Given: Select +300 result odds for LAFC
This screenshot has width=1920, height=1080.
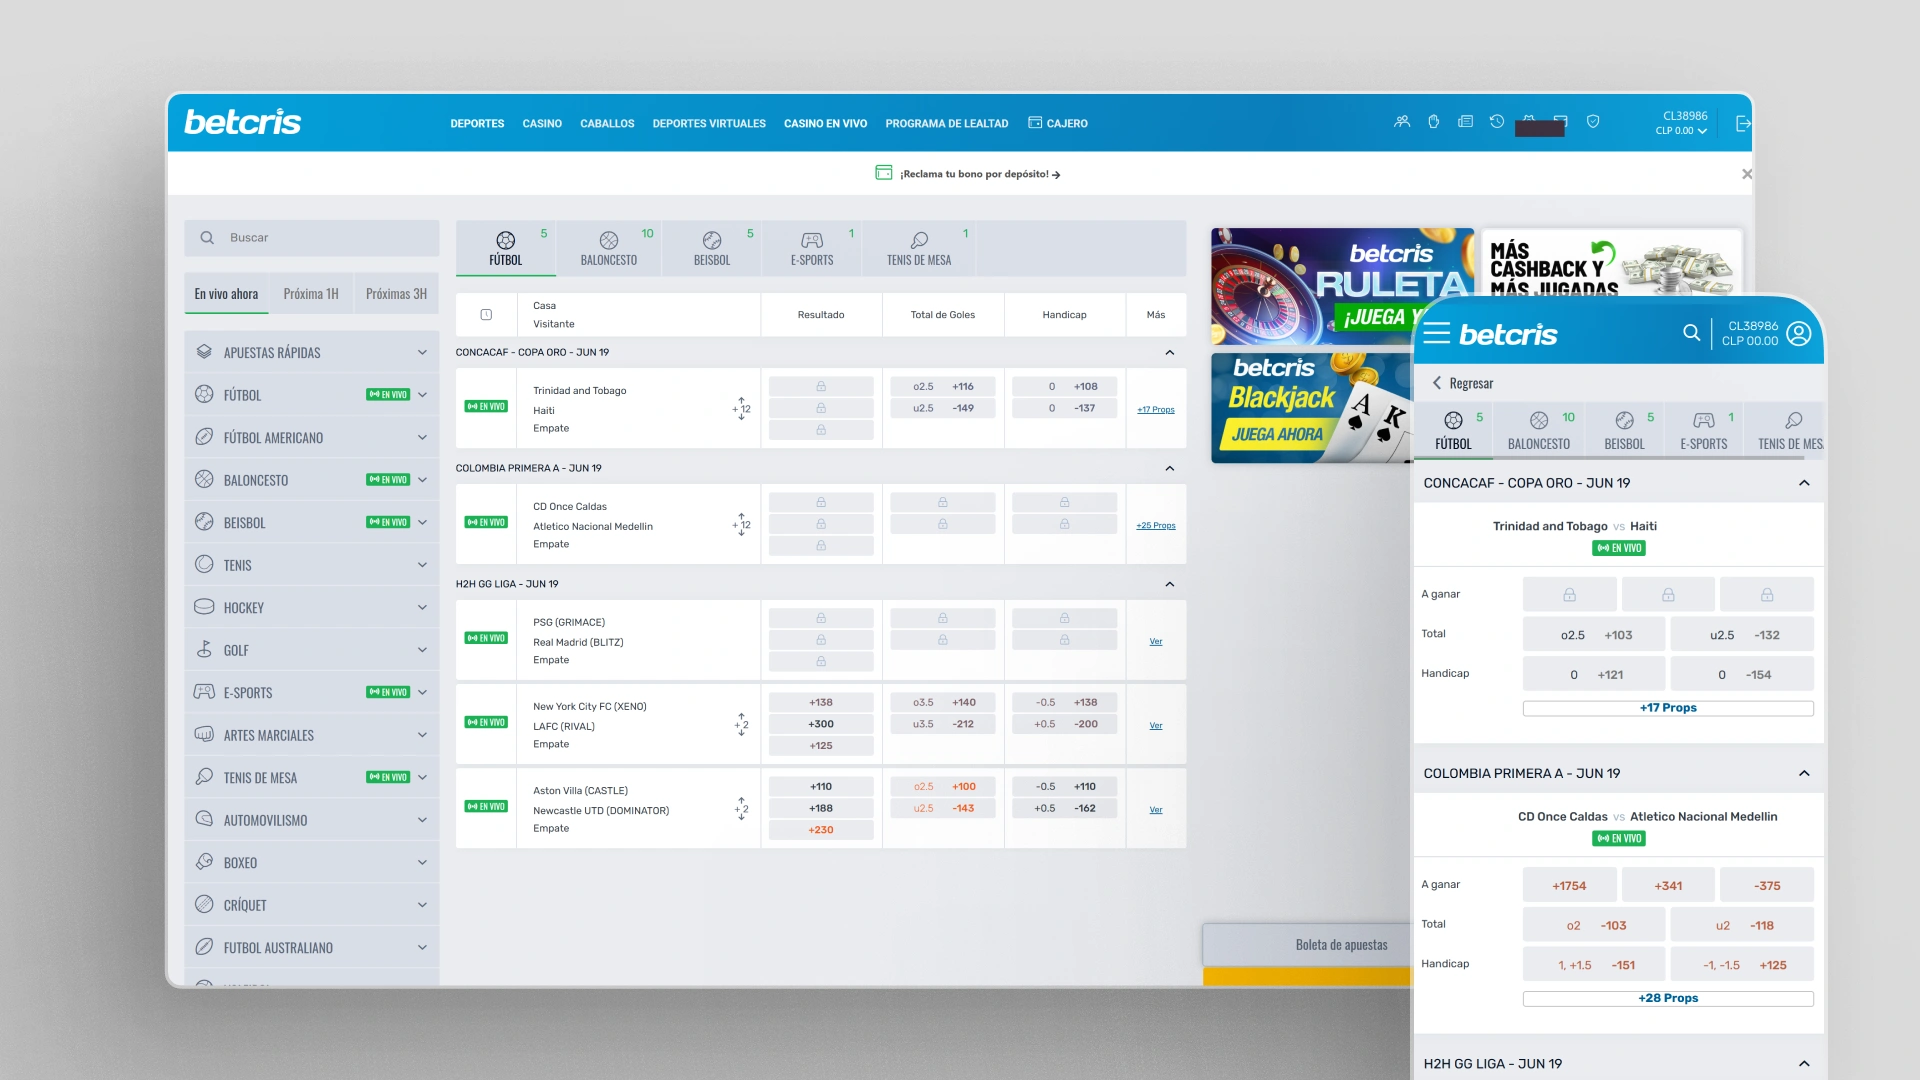Looking at the screenshot, I should [x=821, y=724].
